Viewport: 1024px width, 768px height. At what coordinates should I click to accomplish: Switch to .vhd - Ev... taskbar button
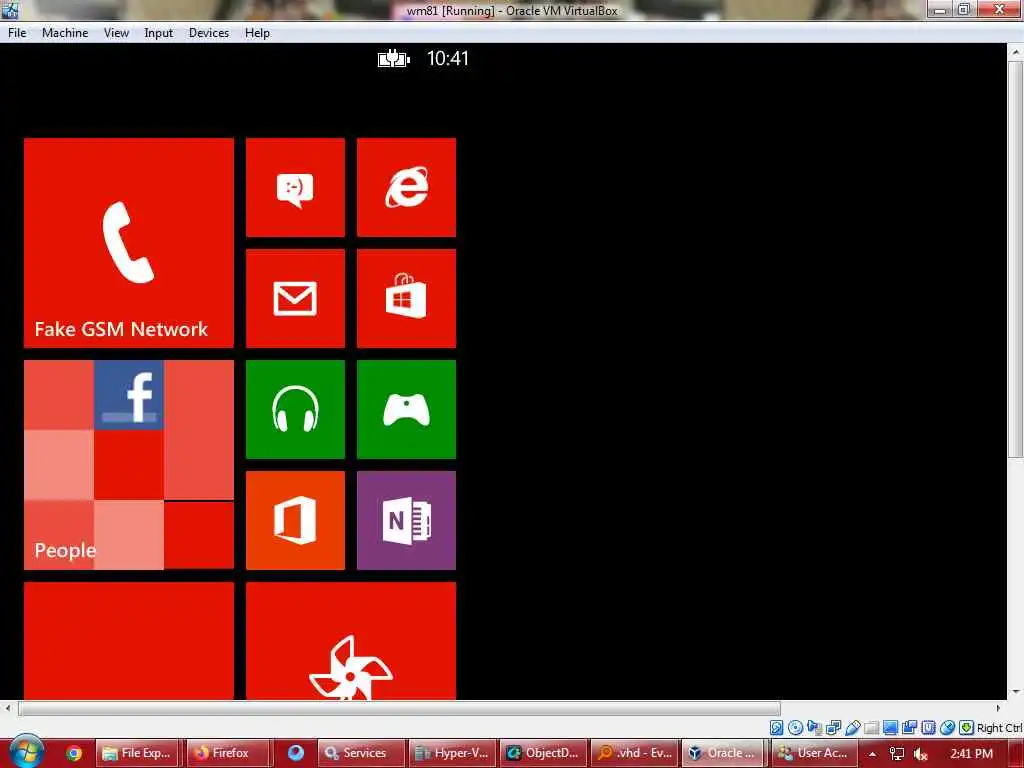[633, 753]
